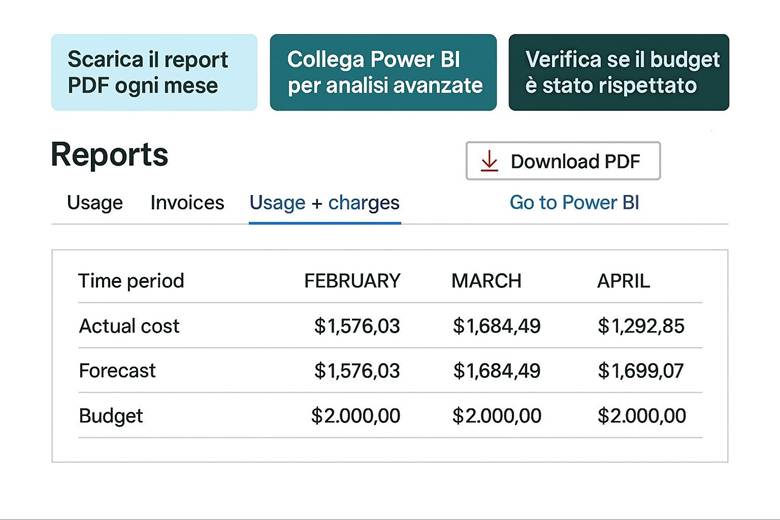Click April actual cost value $1,292,85
Image resolution: width=780 pixels, height=520 pixels.
(641, 326)
